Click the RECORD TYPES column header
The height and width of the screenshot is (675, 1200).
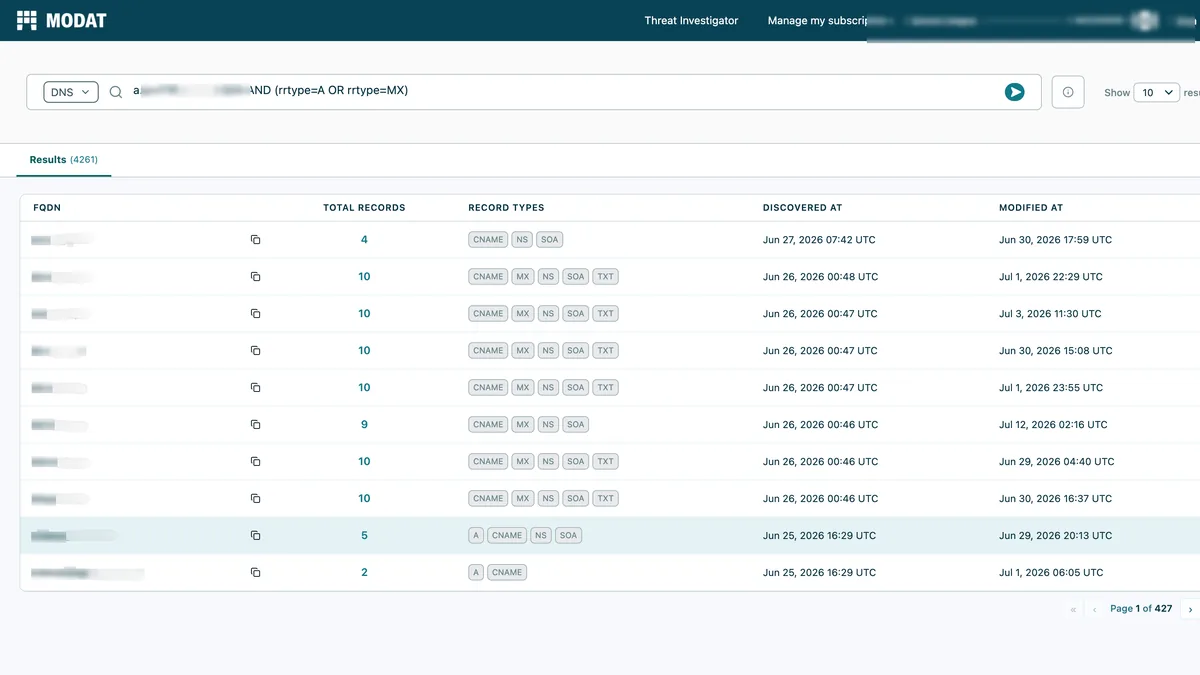tap(506, 208)
